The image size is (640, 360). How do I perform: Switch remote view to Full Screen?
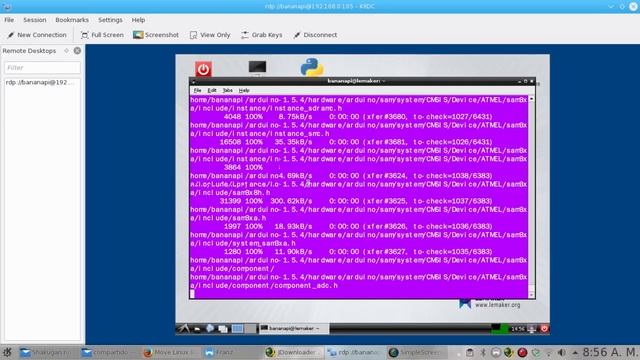[x=102, y=35]
